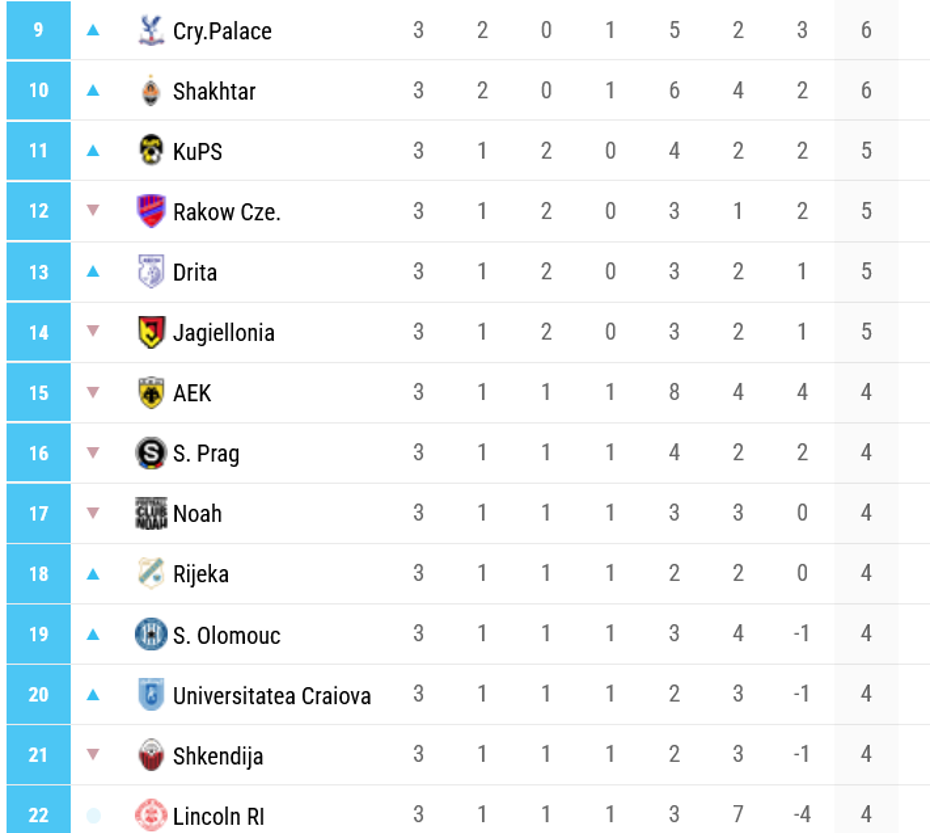Click the Lincoln RI club badge
This screenshot has height=833, width=930.
pyautogui.click(x=150, y=815)
